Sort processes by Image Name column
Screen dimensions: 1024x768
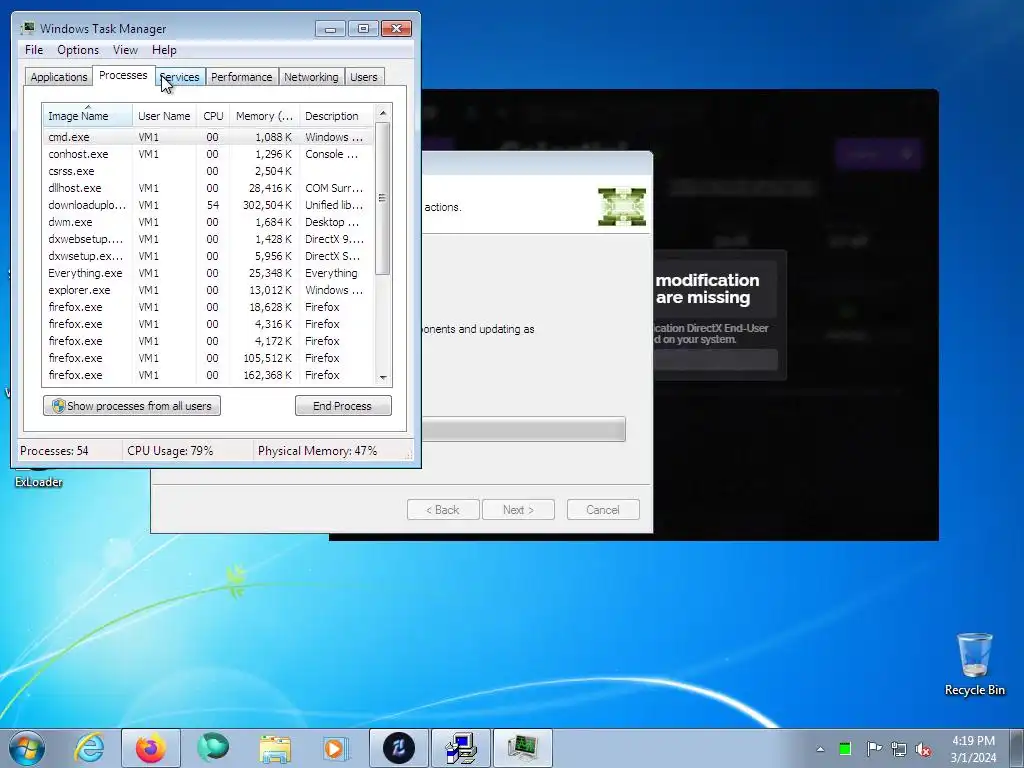coord(88,116)
